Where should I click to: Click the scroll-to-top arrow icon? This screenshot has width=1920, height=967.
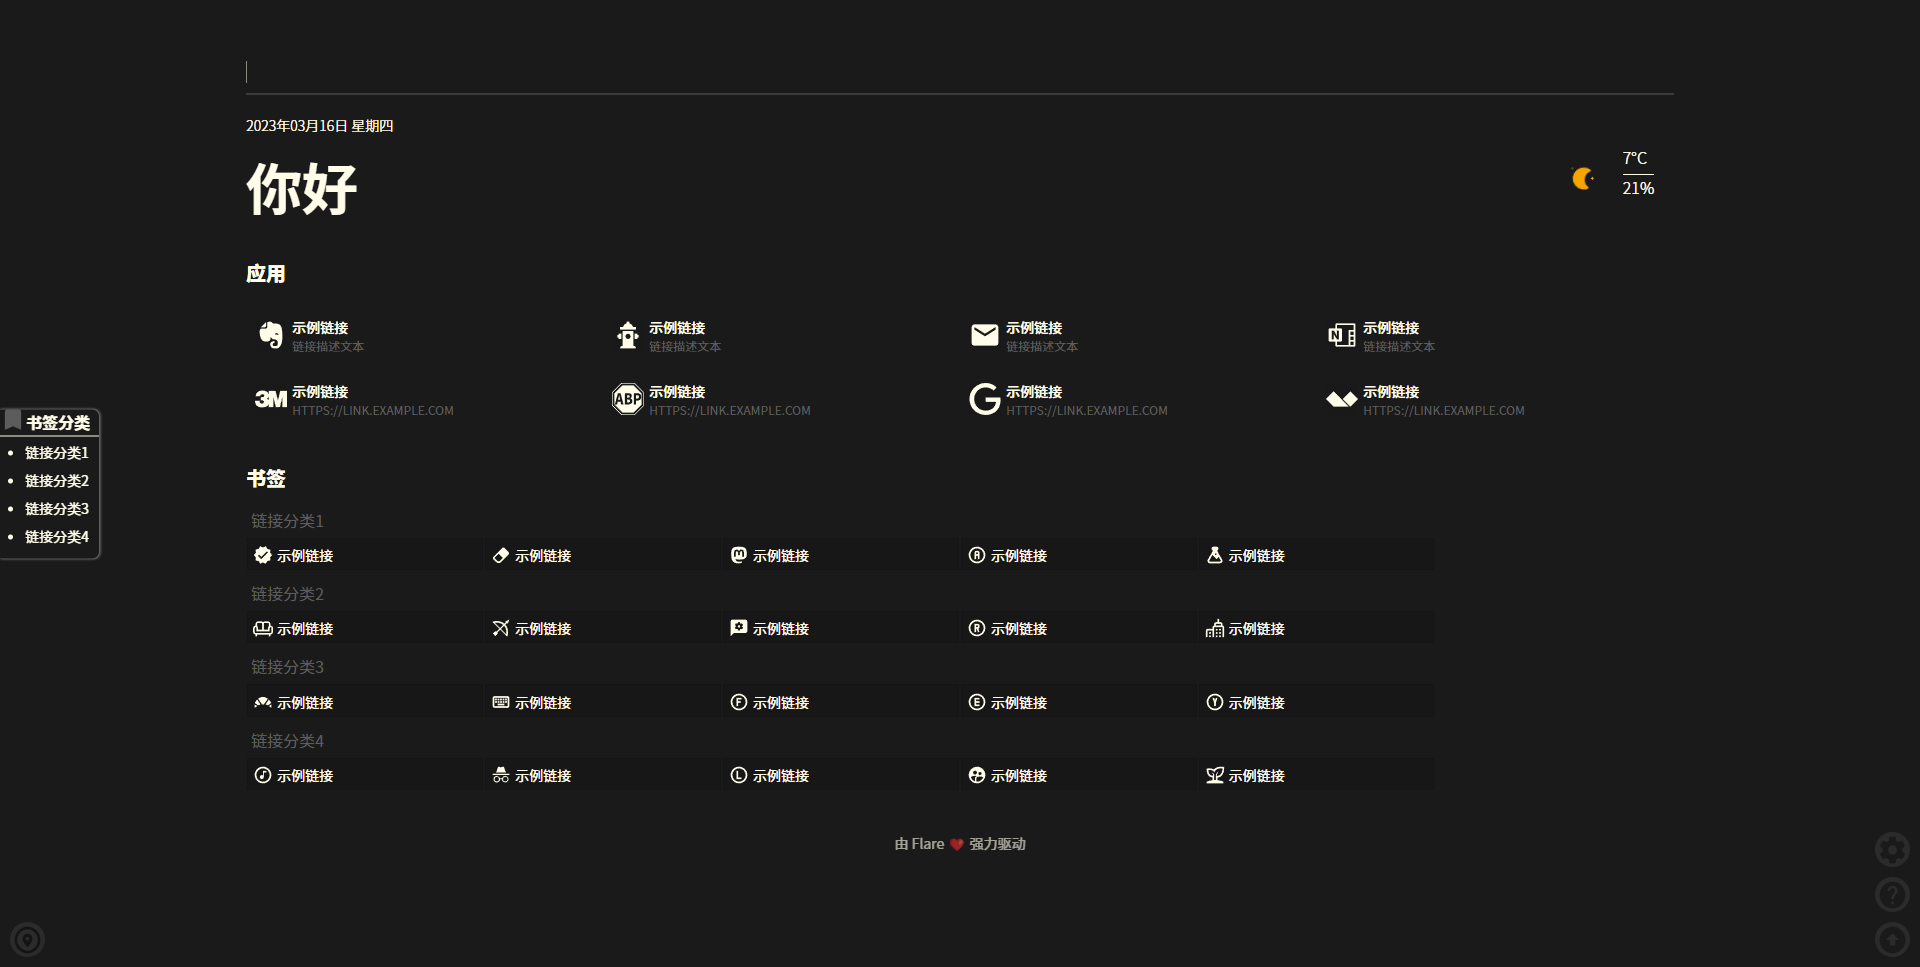pyautogui.click(x=1892, y=940)
